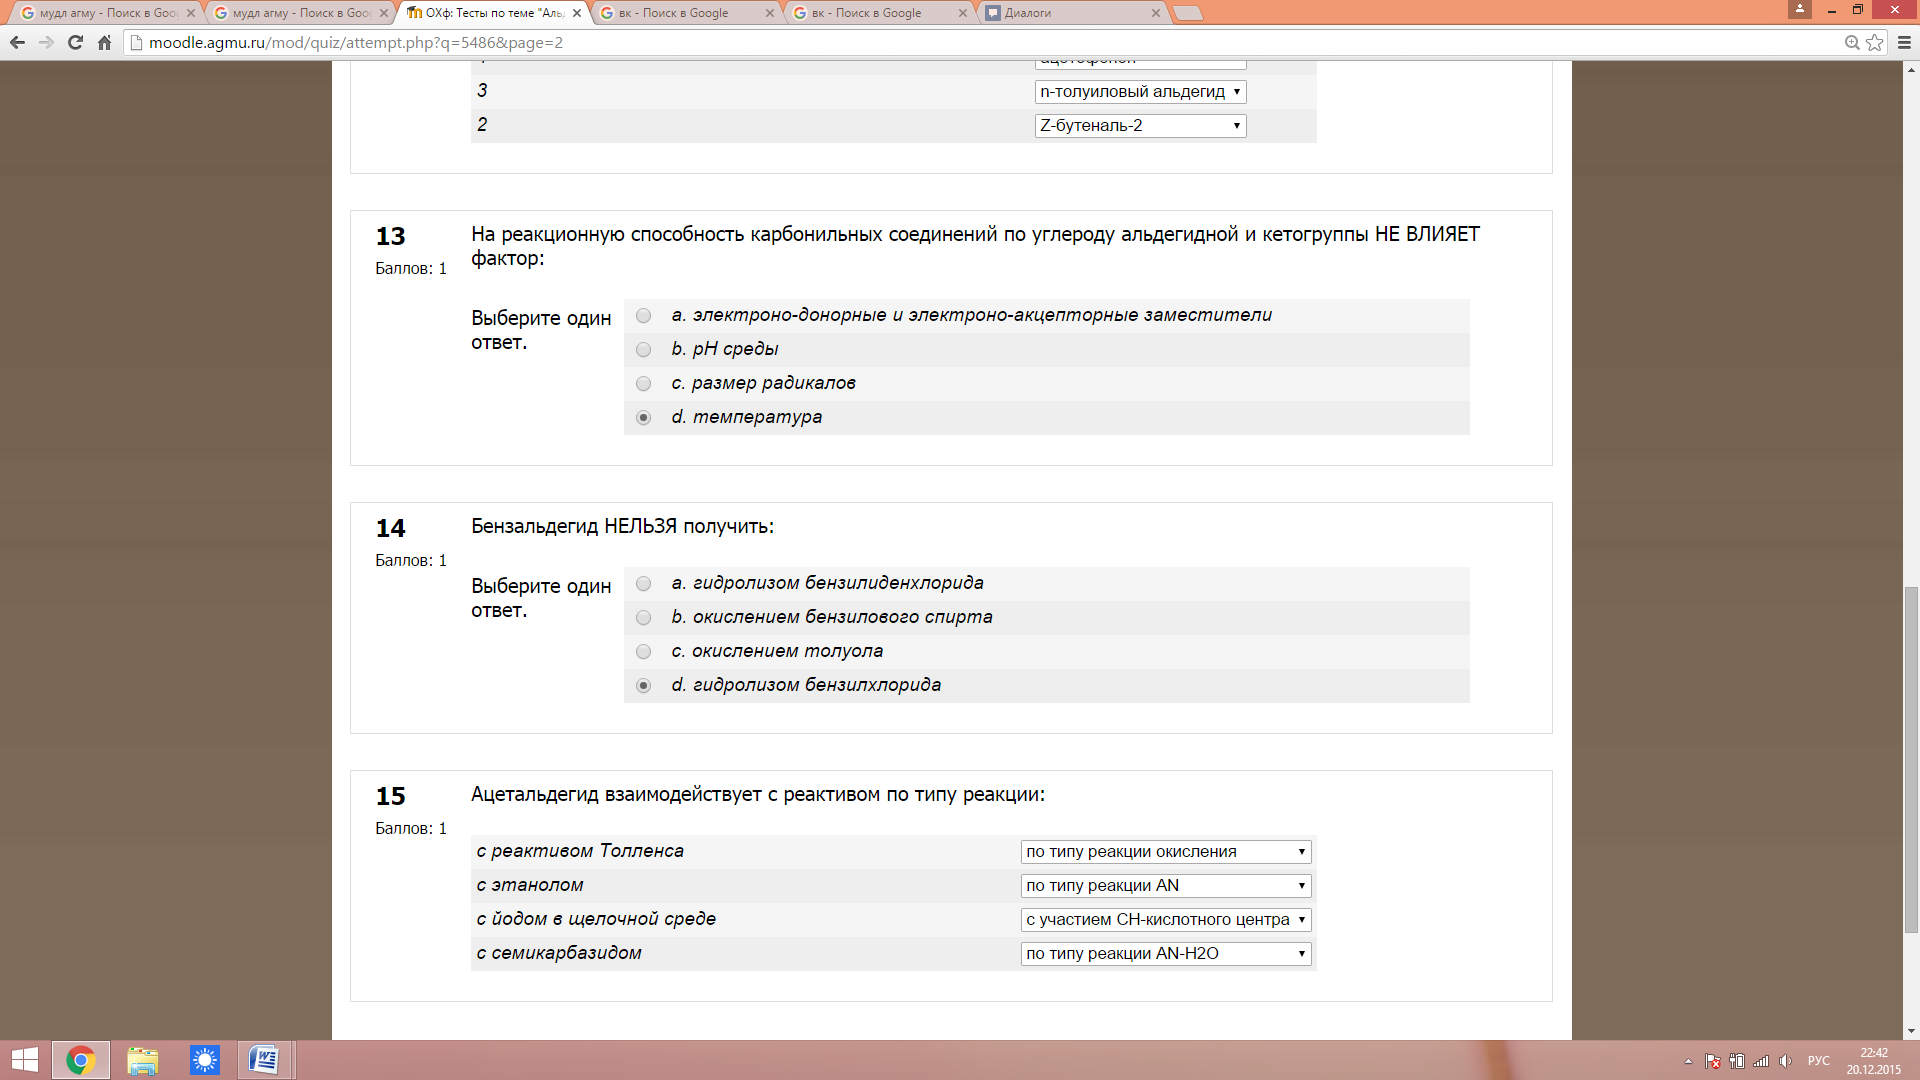Screen dimensions: 1920x1080
Task: Show hidden system tray icons
Action: [x=1688, y=1061]
